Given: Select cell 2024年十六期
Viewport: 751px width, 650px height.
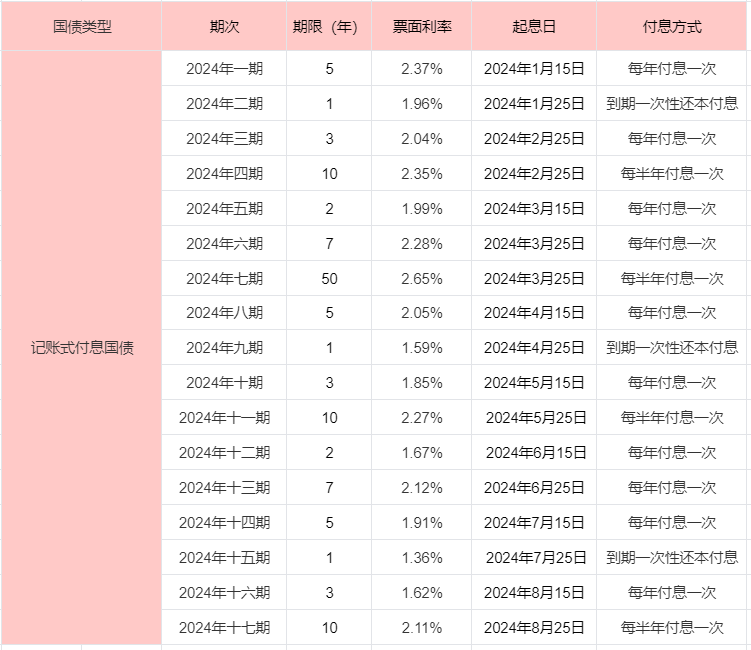Looking at the screenshot, I should pos(224,592).
